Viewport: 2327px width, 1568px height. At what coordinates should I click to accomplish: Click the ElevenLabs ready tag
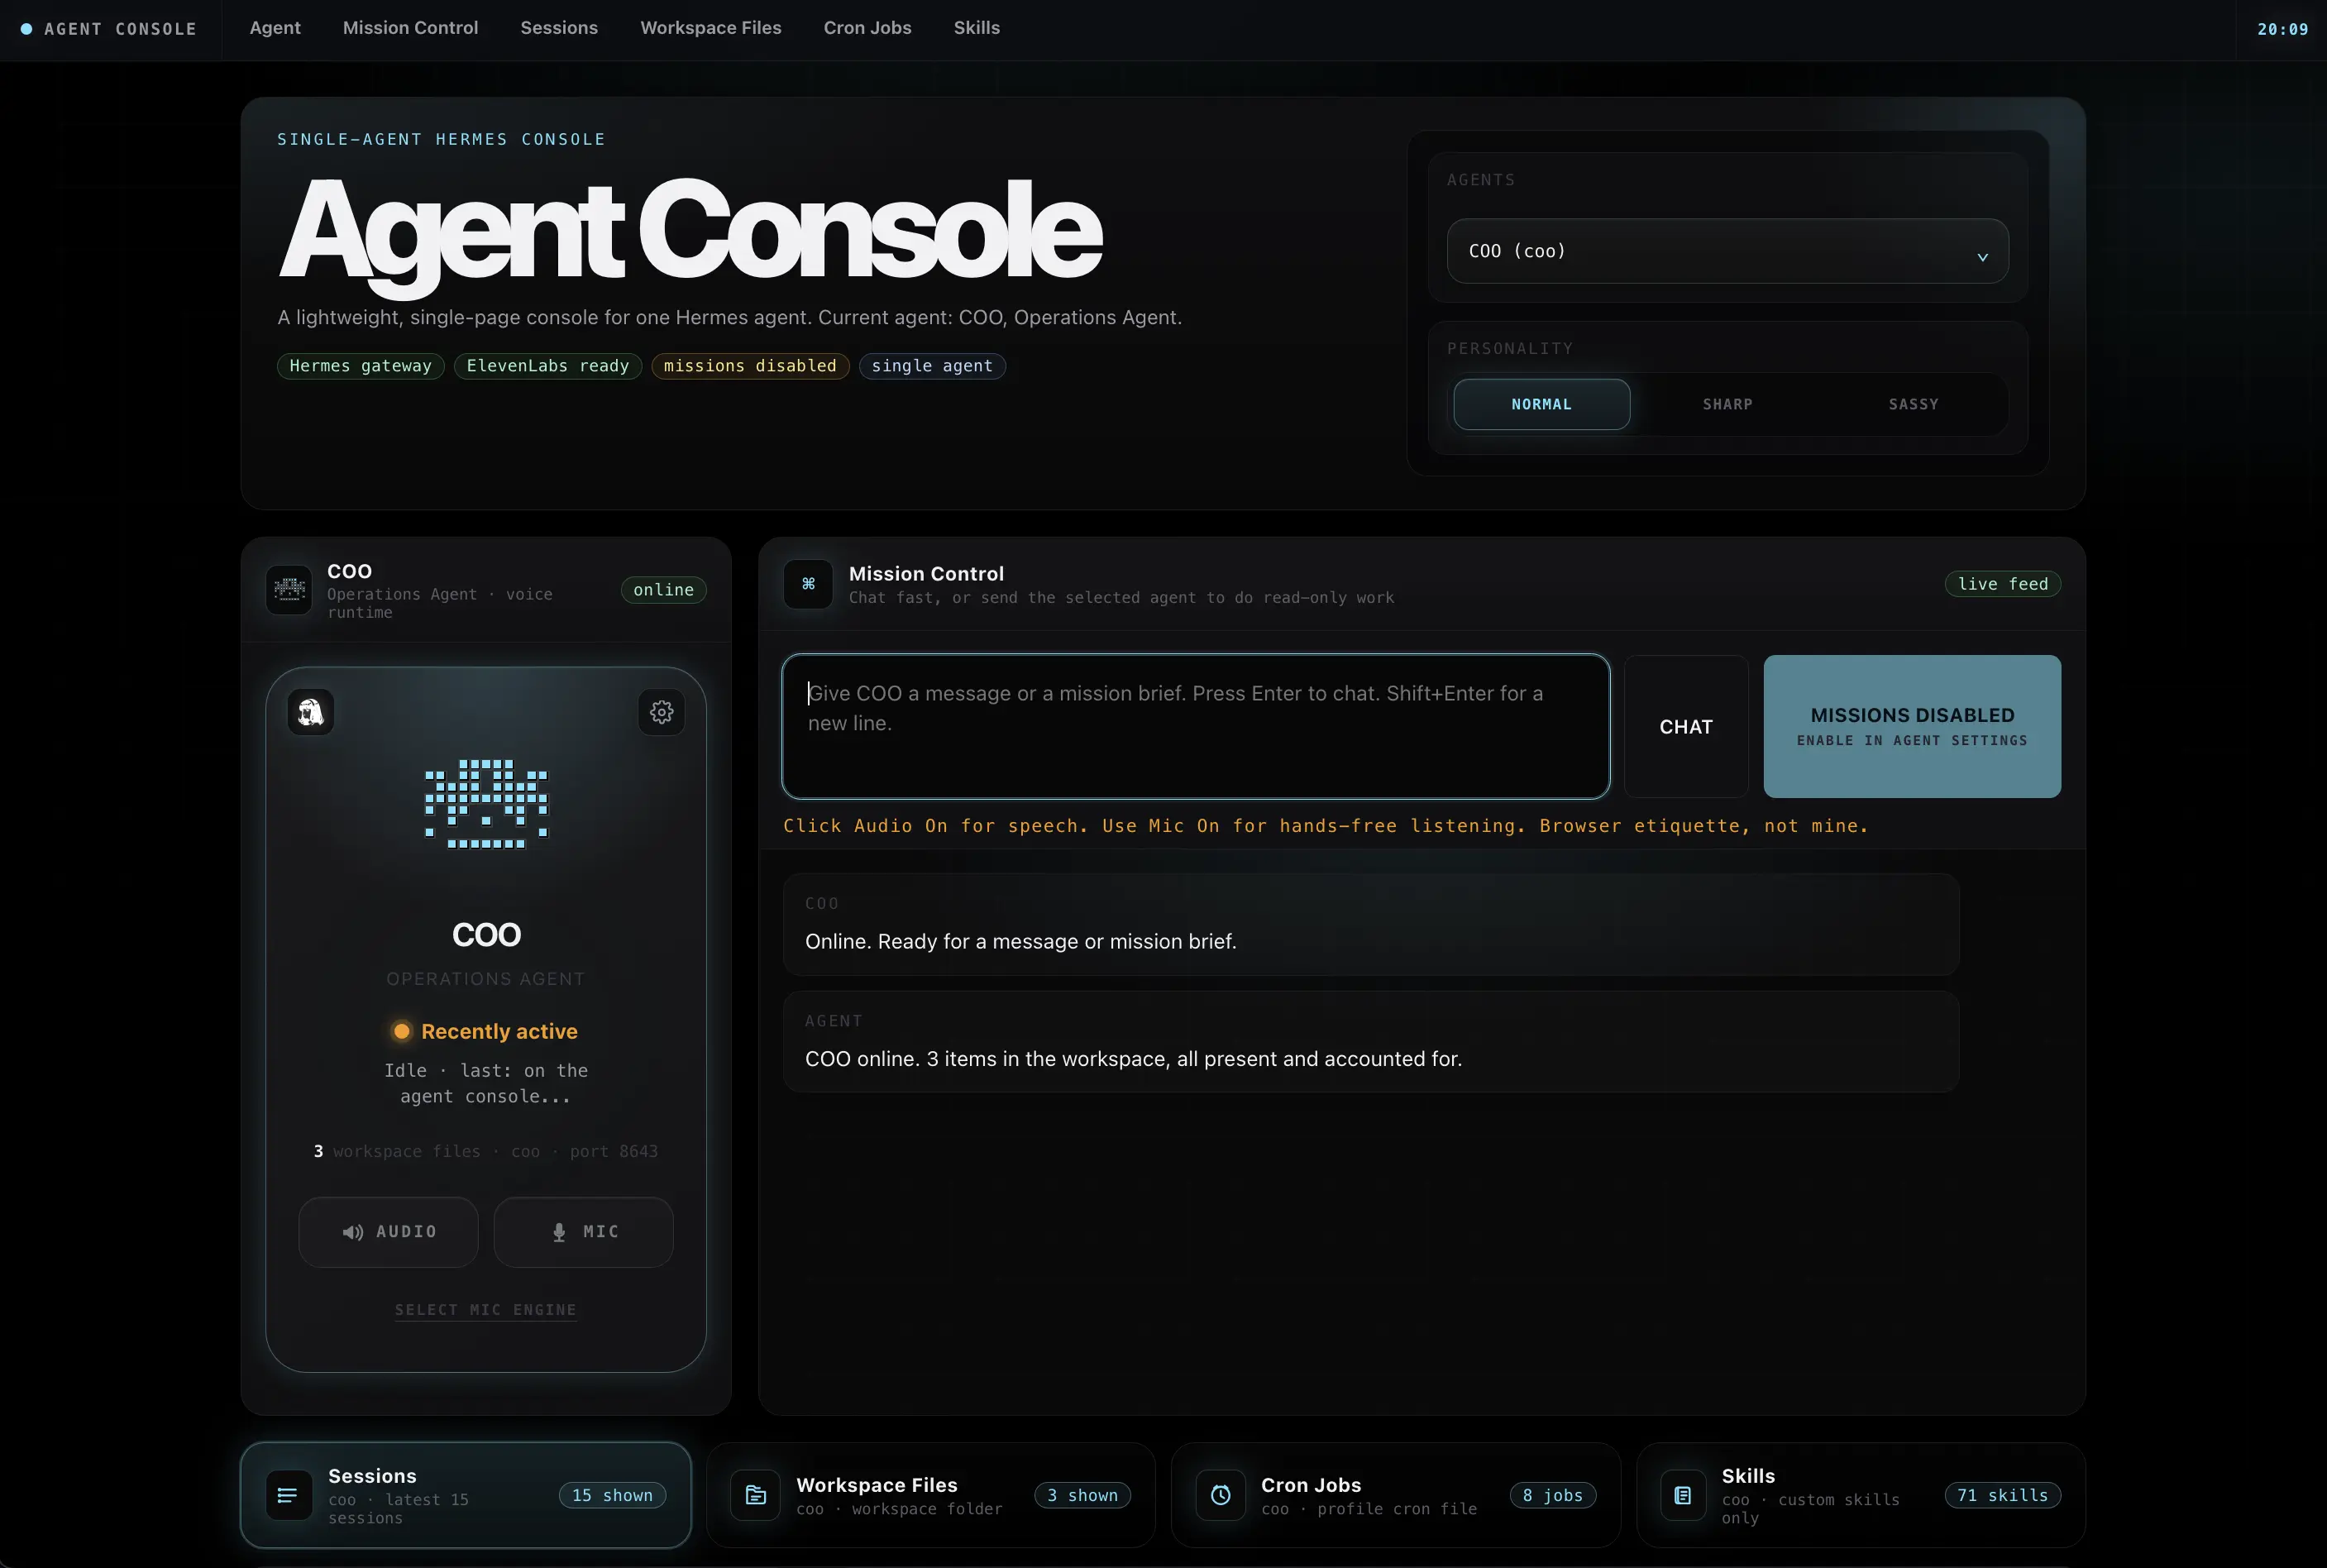(x=548, y=366)
